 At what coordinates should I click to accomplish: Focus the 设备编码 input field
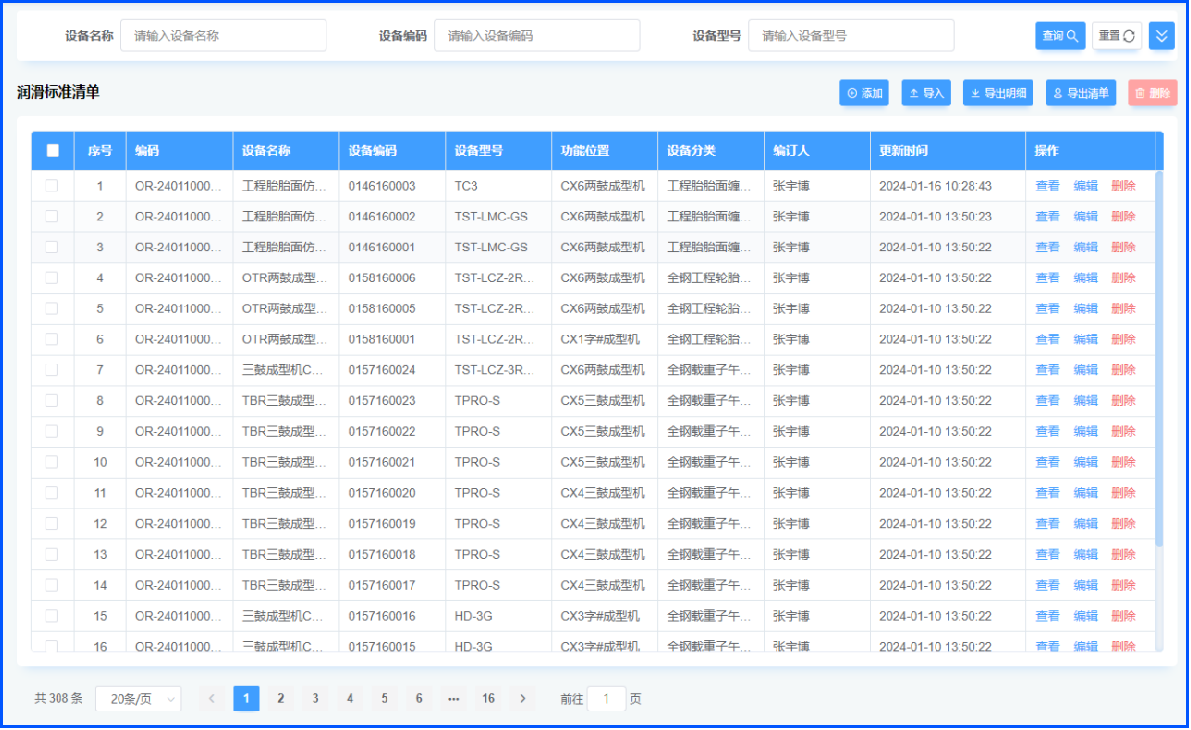coord(537,36)
